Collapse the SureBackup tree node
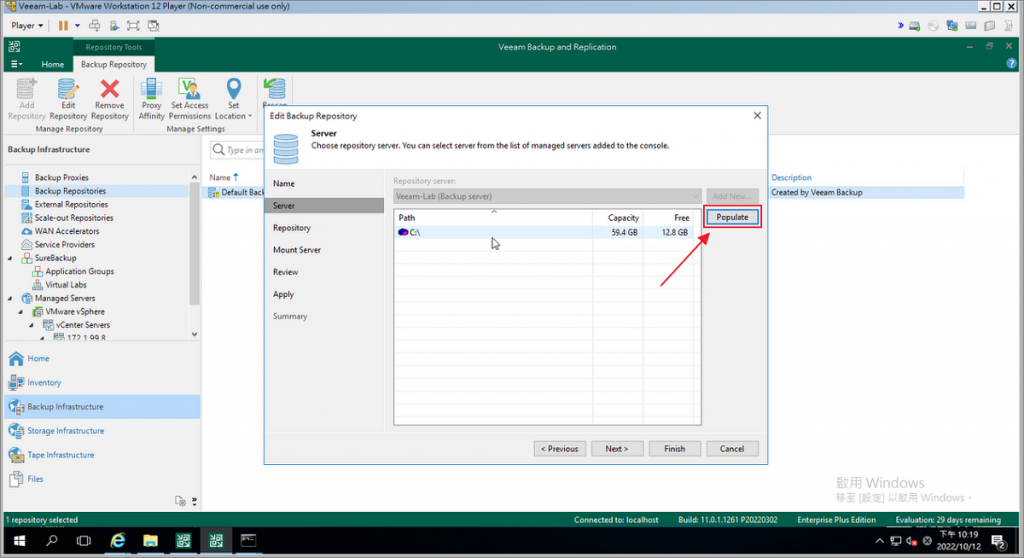Screen dimensions: 1024x558 10,258
